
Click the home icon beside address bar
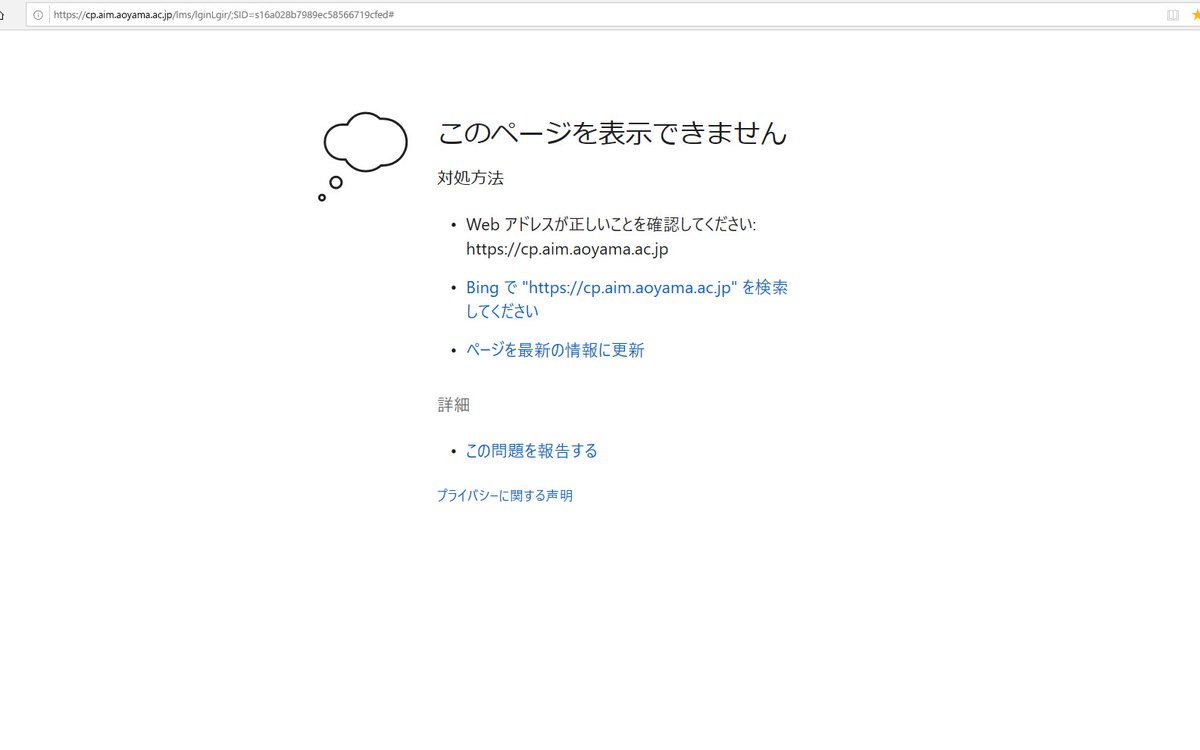coord(3,15)
